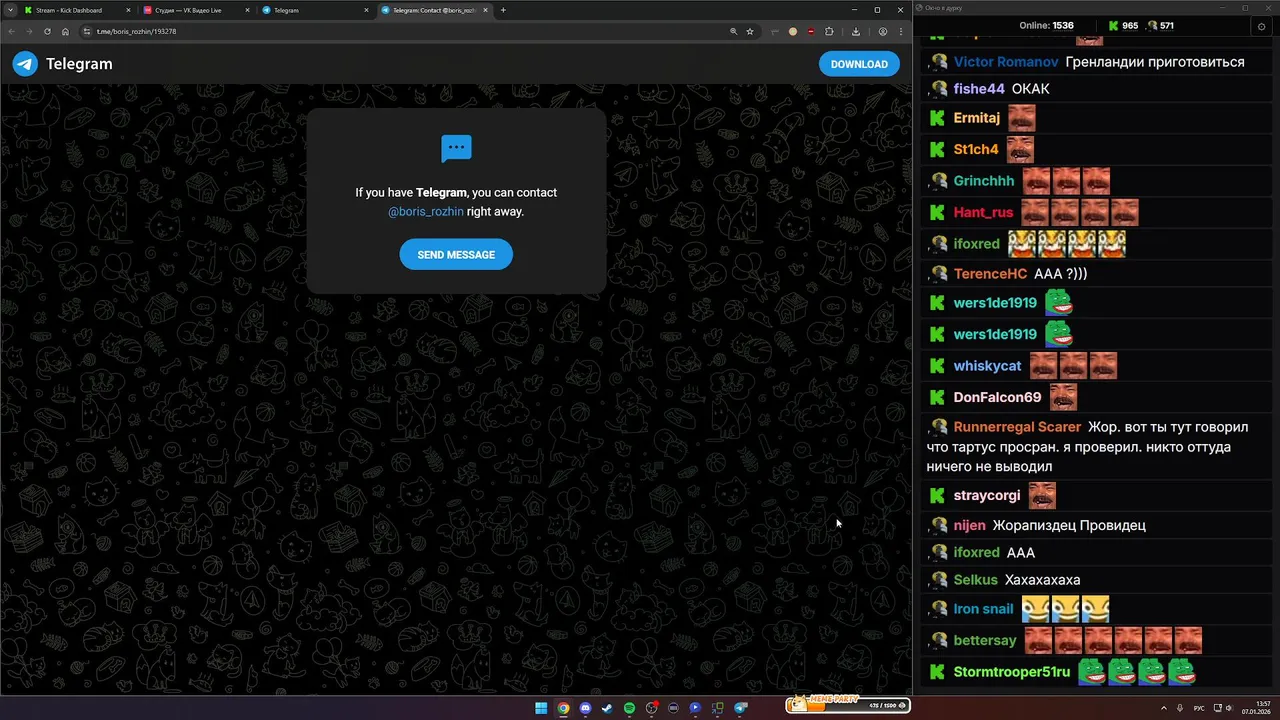This screenshot has width=1280, height=720.
Task: Show the browser downloads
Action: (856, 31)
